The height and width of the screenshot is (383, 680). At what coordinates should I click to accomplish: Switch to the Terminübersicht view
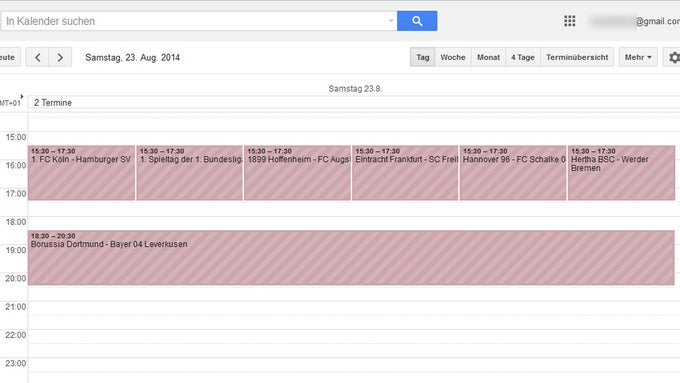pos(577,57)
